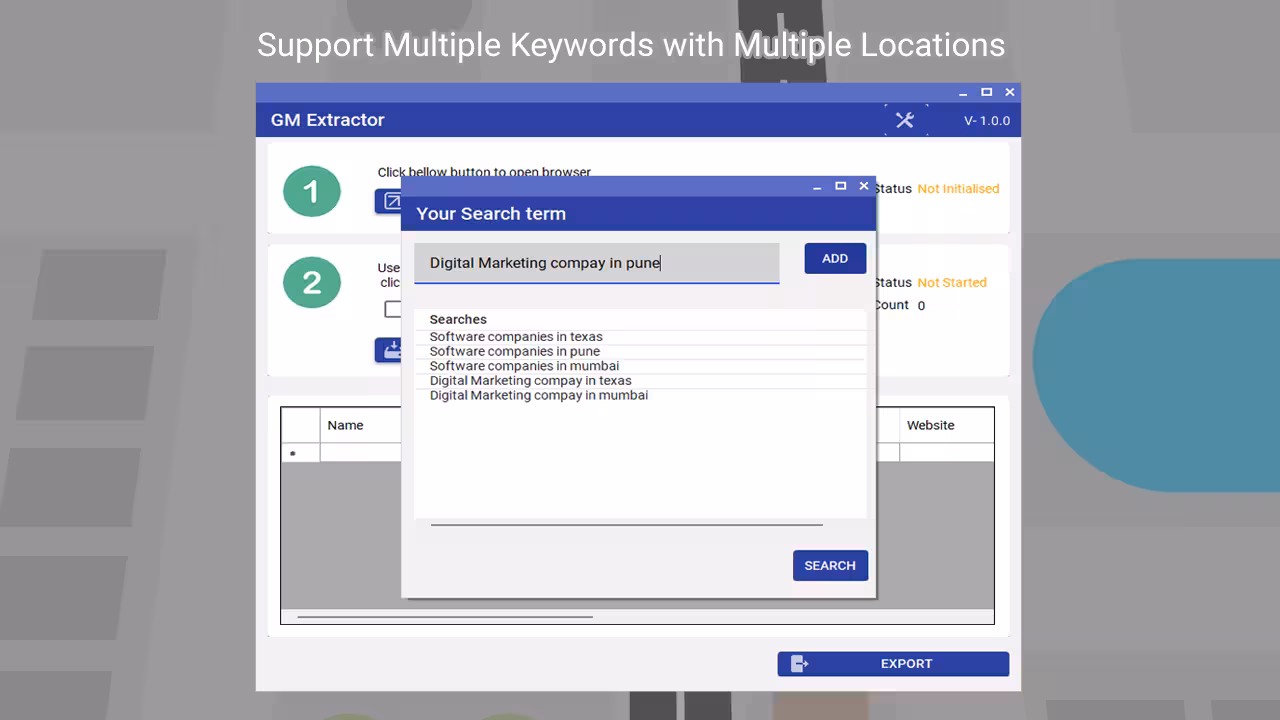Click the download icon button in step 2
This screenshot has width=1280, height=720.
click(389, 350)
